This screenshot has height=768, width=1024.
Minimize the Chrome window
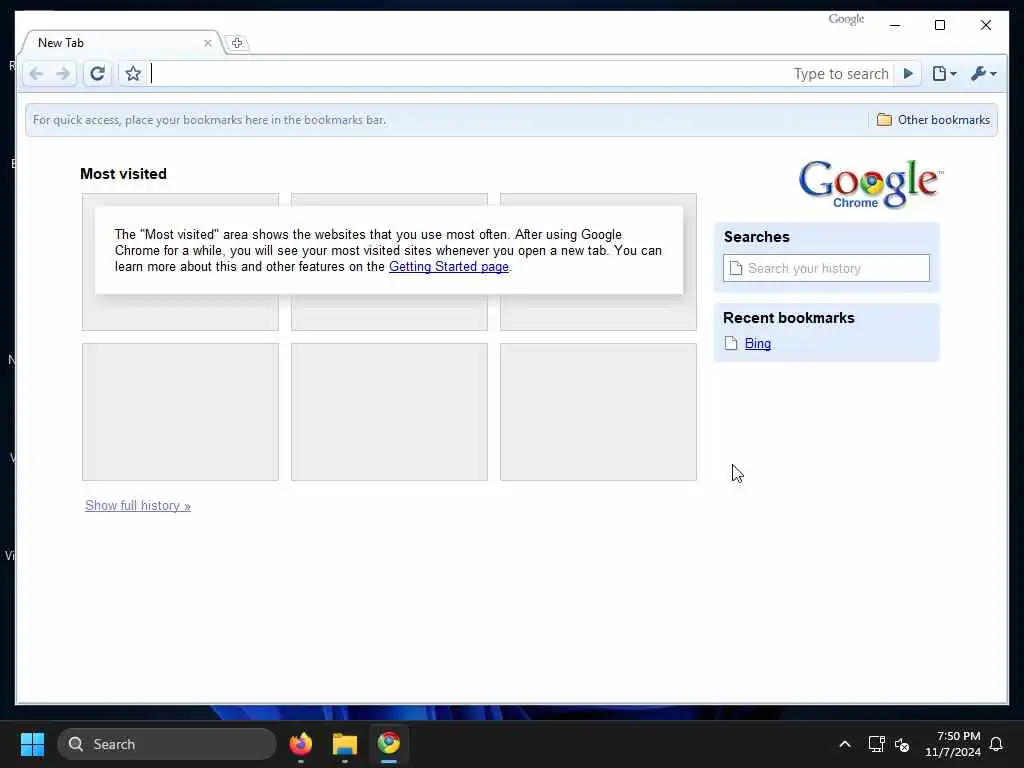(x=895, y=25)
